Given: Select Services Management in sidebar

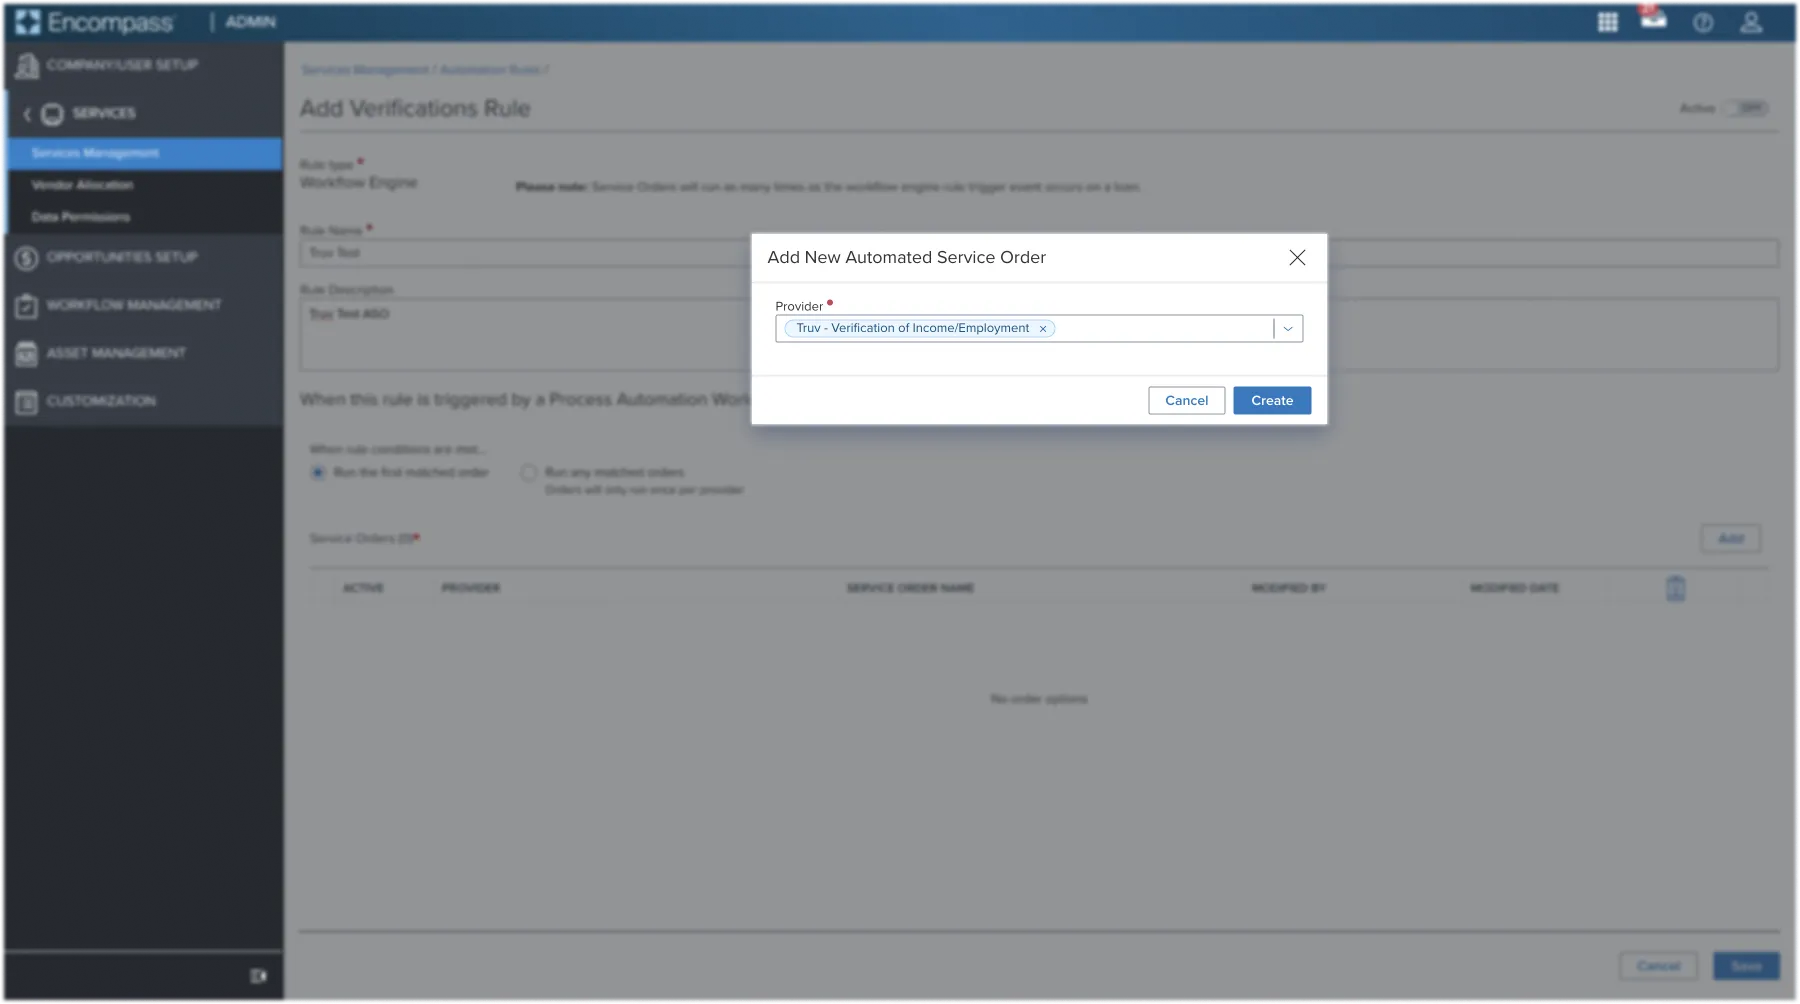Looking at the screenshot, I should coord(143,153).
